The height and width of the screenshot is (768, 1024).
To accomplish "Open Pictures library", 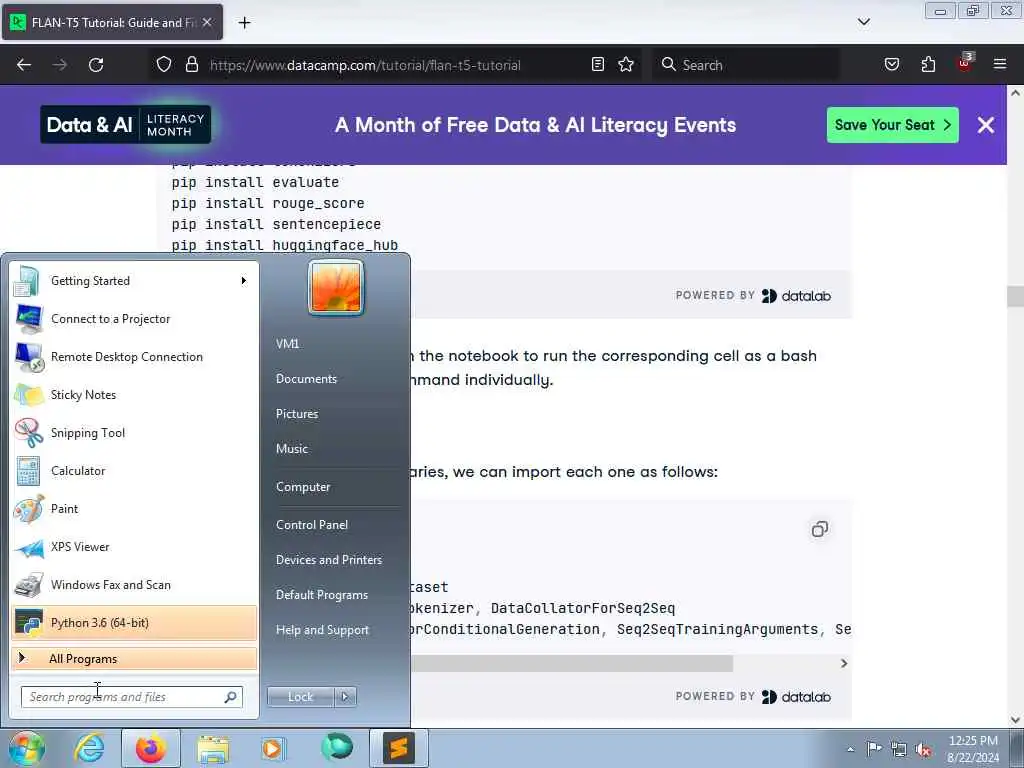I will [297, 414].
